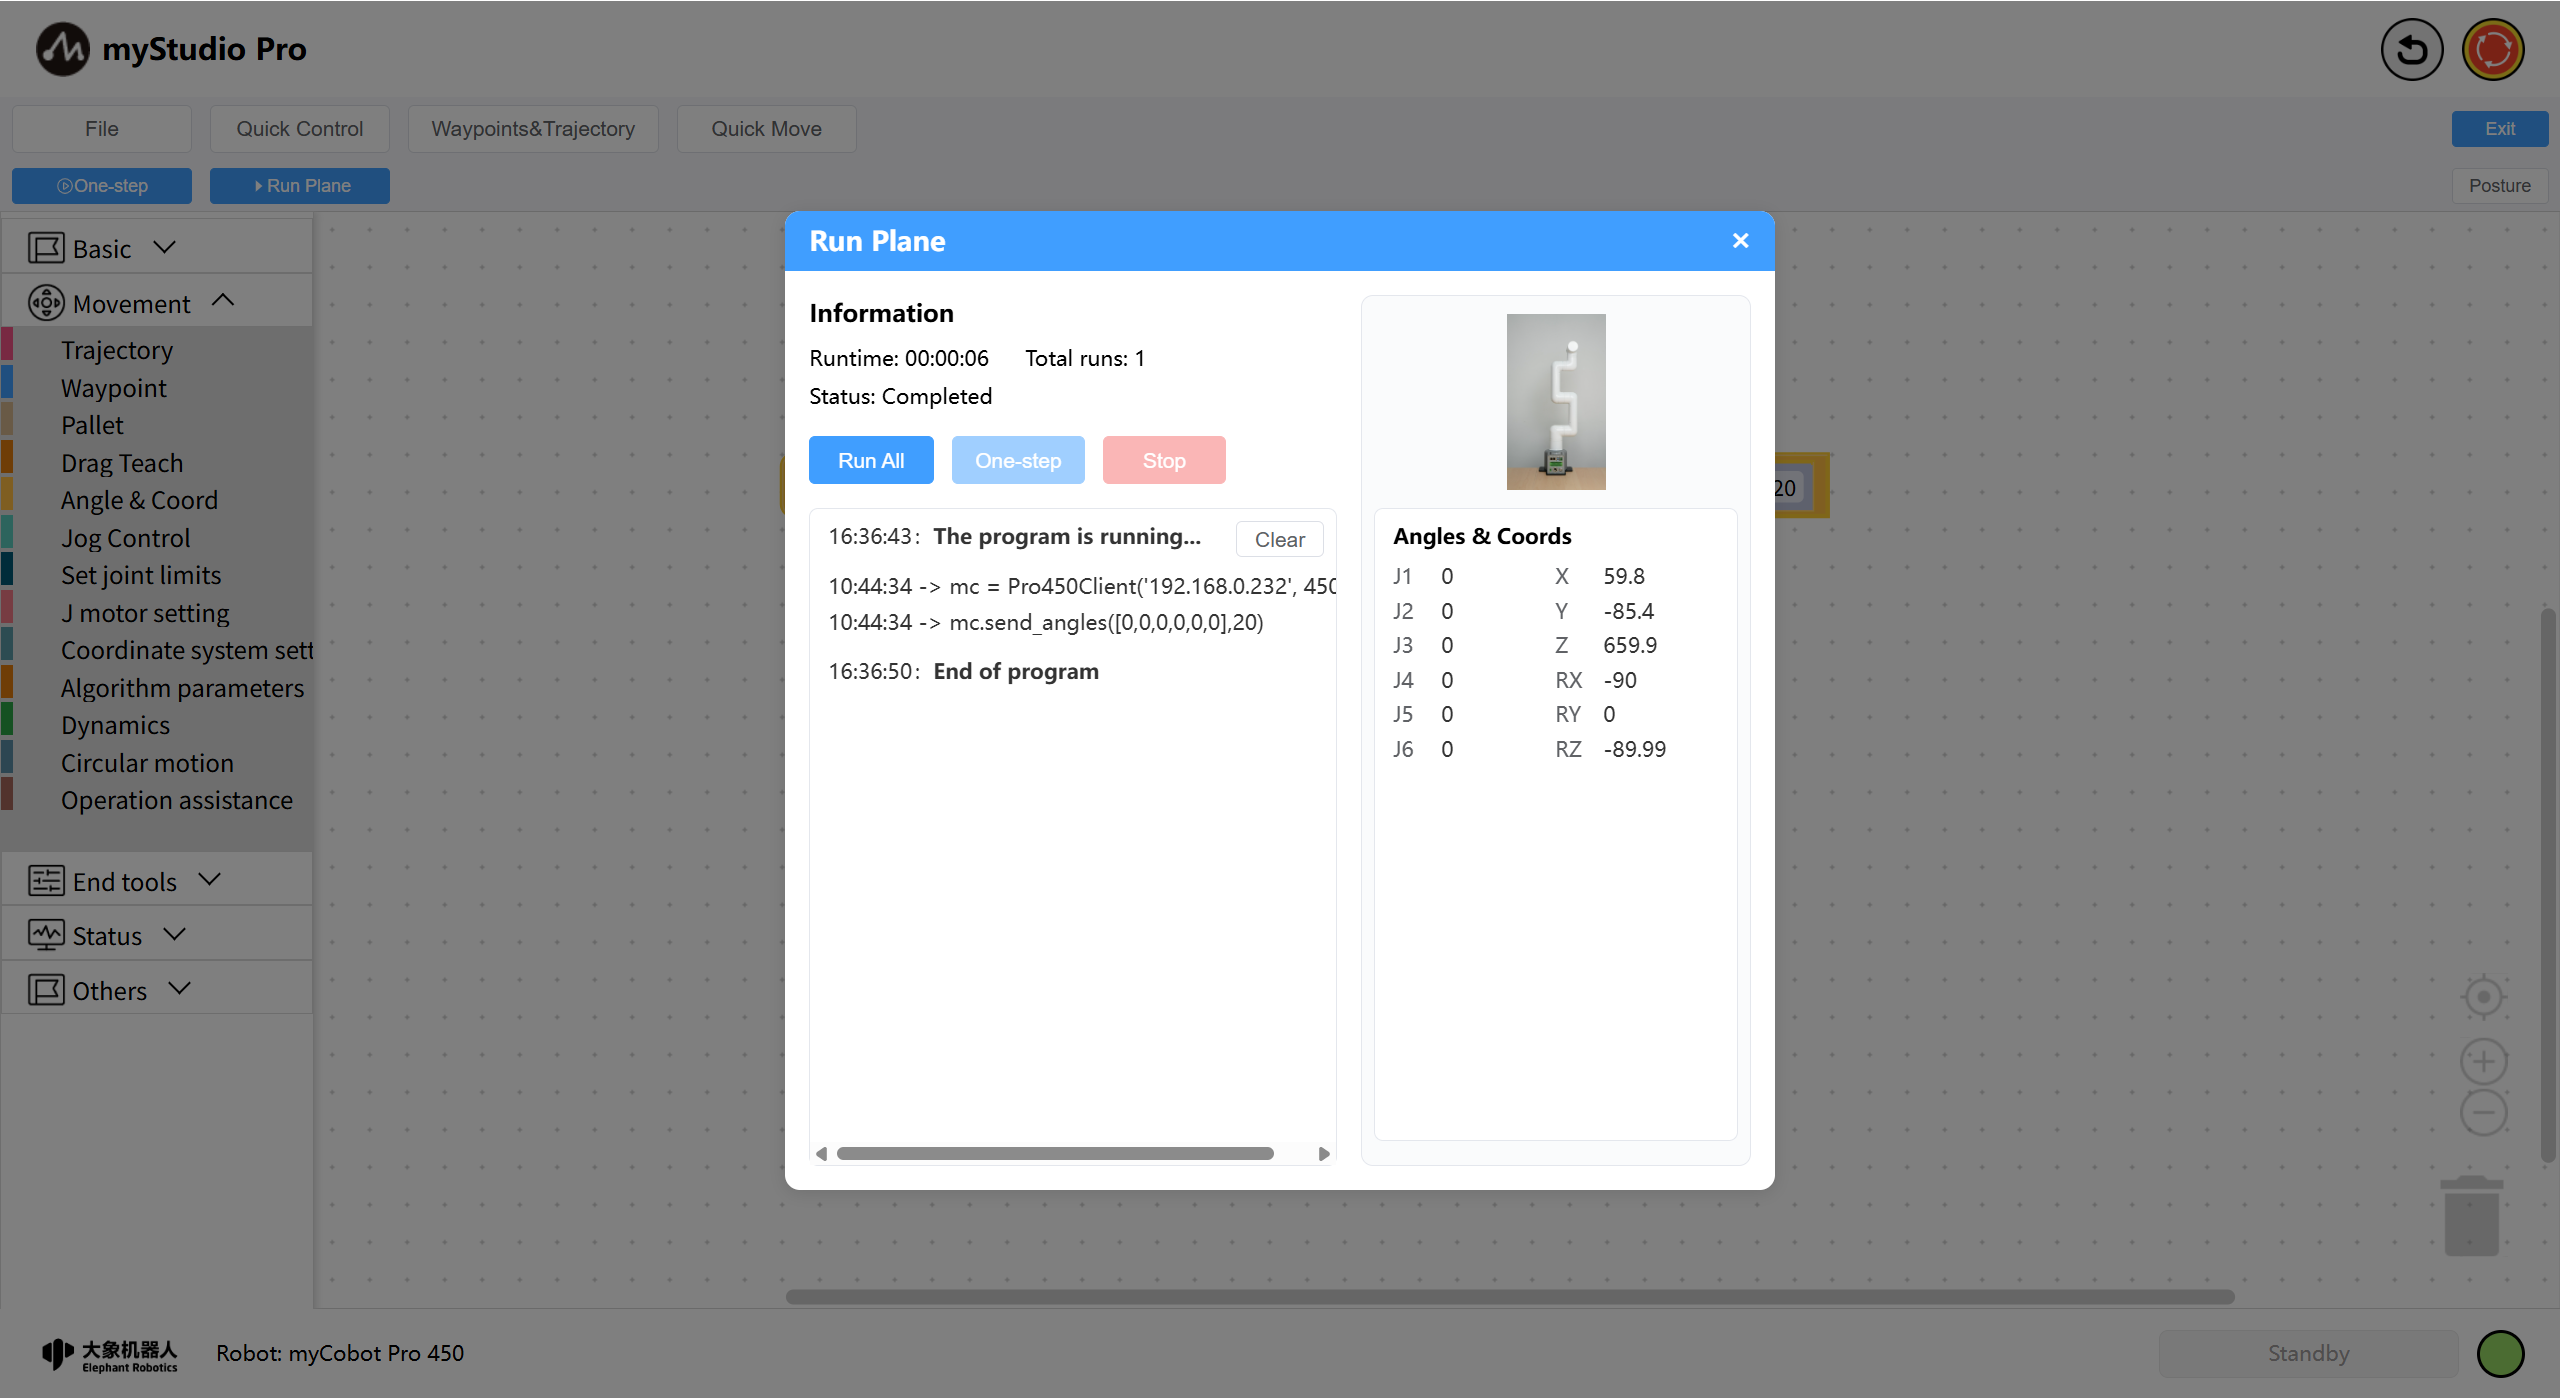2560x1398 pixels.
Task: Click the green status indicator circle
Action: 2500,1354
